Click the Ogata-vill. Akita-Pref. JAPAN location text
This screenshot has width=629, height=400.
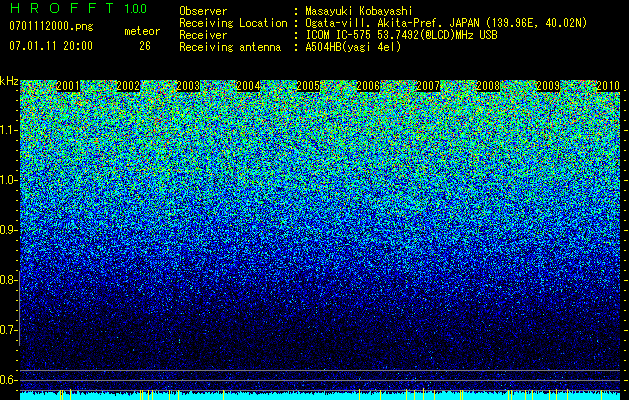pyautogui.click(x=446, y=23)
